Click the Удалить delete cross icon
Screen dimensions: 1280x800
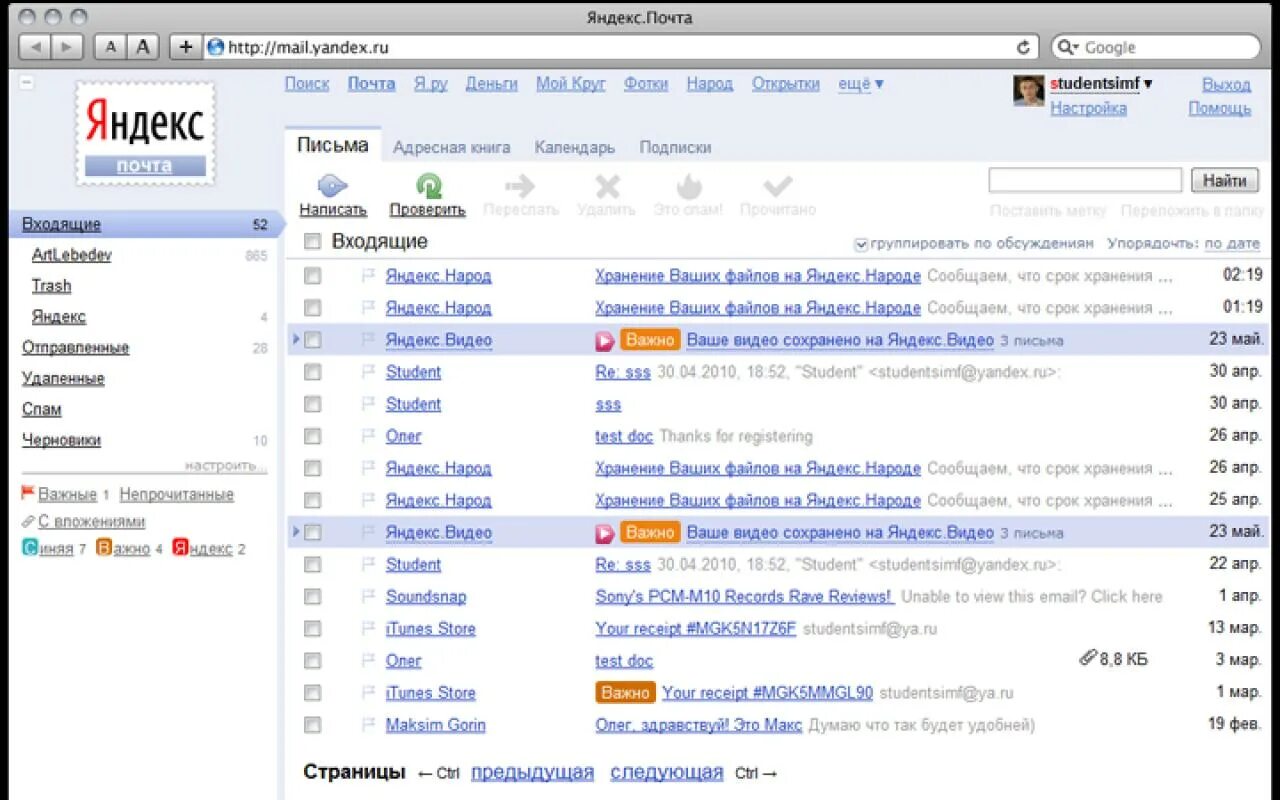607,186
